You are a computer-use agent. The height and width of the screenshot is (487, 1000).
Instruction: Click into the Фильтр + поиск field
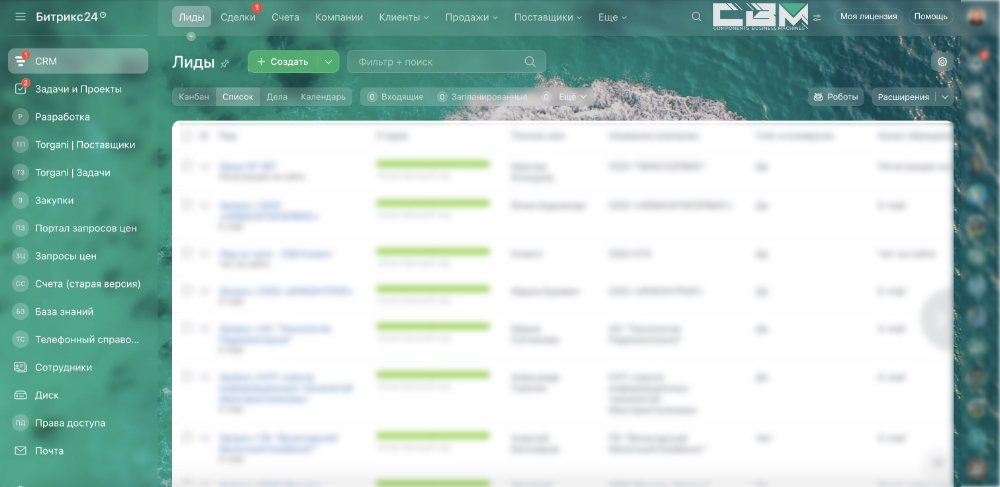pyautogui.click(x=435, y=62)
